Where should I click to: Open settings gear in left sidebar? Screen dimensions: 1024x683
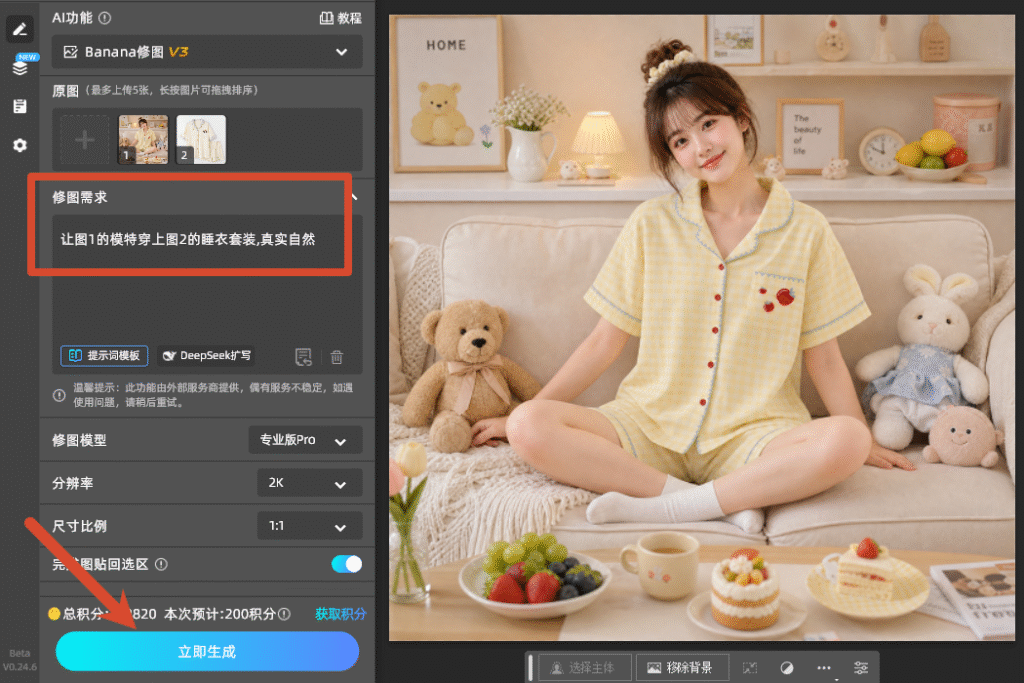tap(20, 145)
